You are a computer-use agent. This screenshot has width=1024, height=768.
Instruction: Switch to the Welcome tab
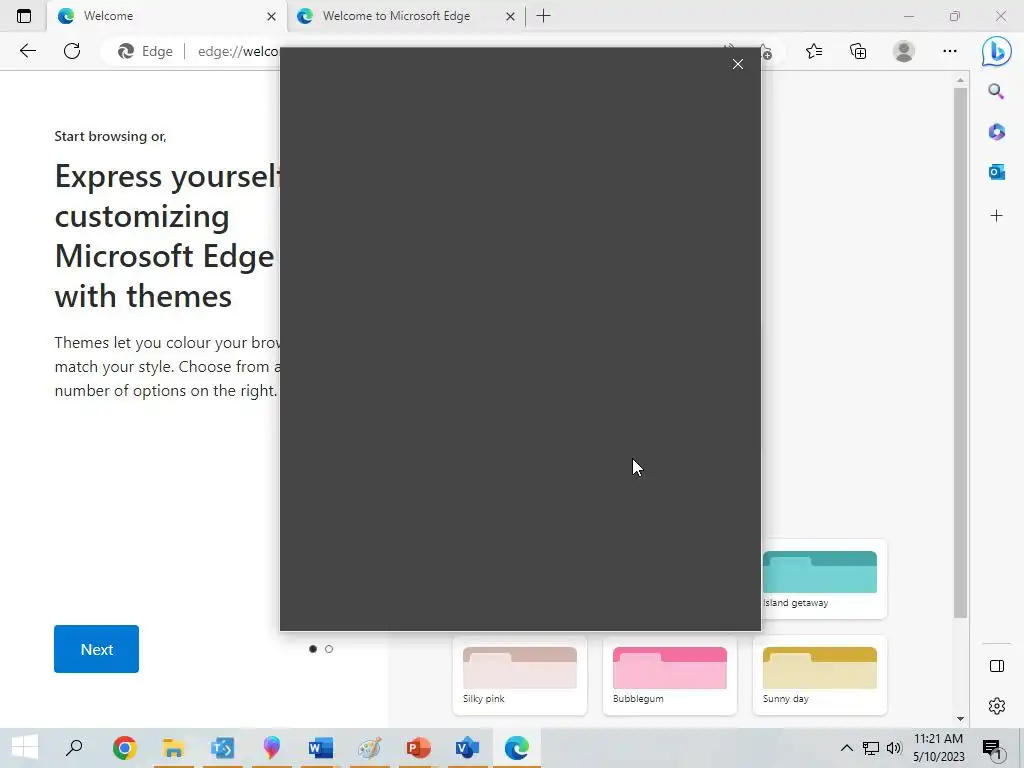[x=166, y=16]
